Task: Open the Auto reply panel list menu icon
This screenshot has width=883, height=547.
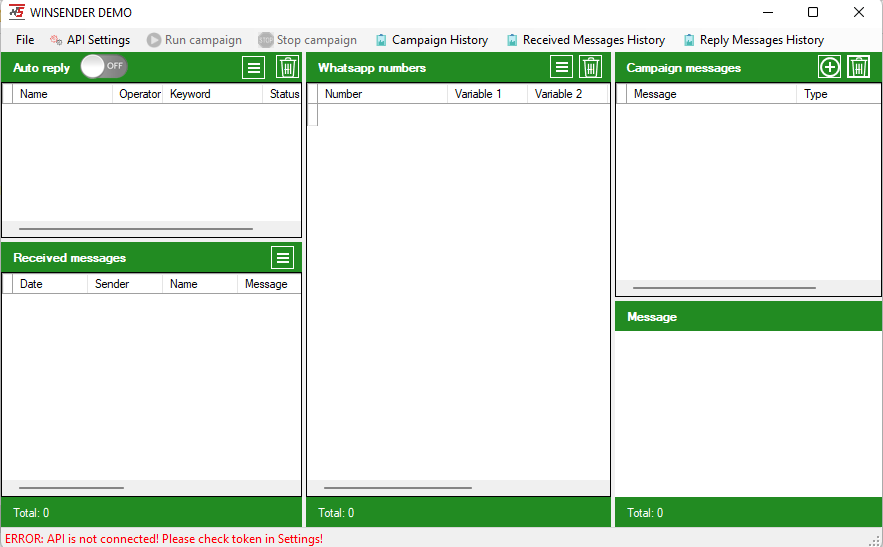Action: pos(253,68)
